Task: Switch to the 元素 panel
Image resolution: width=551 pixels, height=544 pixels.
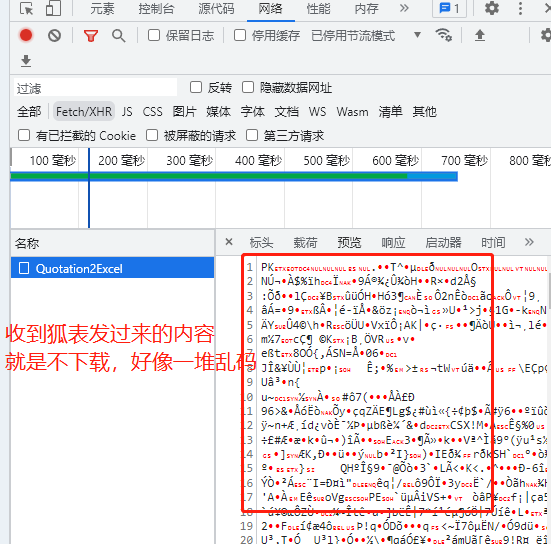Action: (x=102, y=9)
